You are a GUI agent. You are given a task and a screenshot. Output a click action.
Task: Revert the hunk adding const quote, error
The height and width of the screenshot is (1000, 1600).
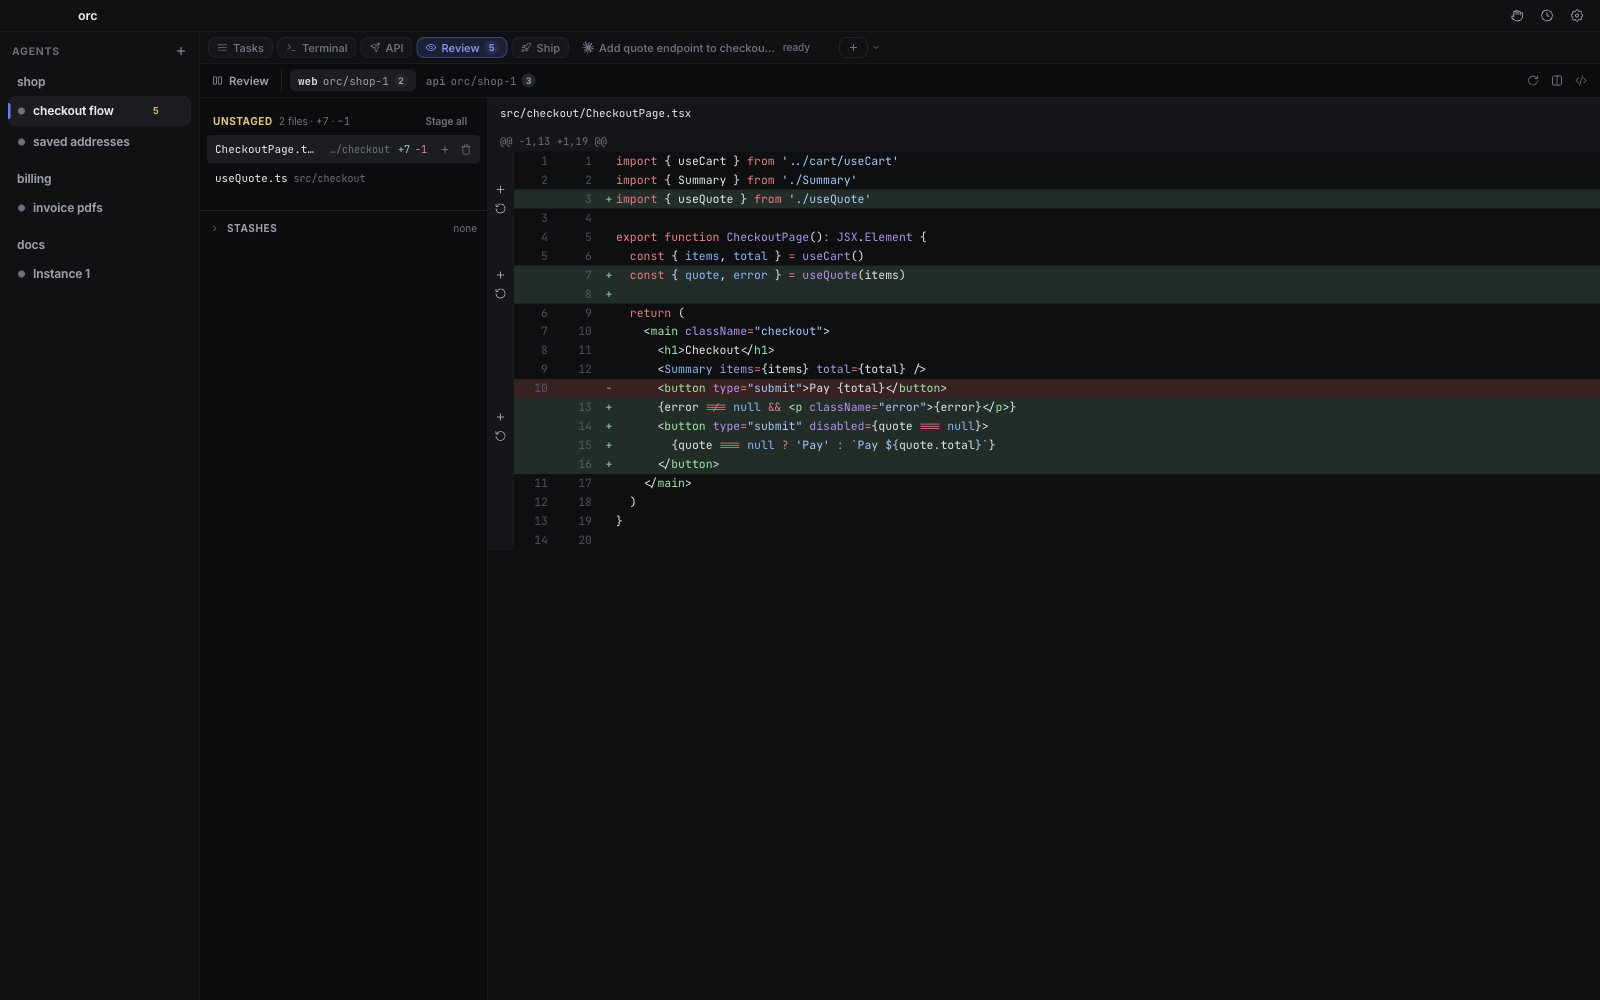click(500, 294)
